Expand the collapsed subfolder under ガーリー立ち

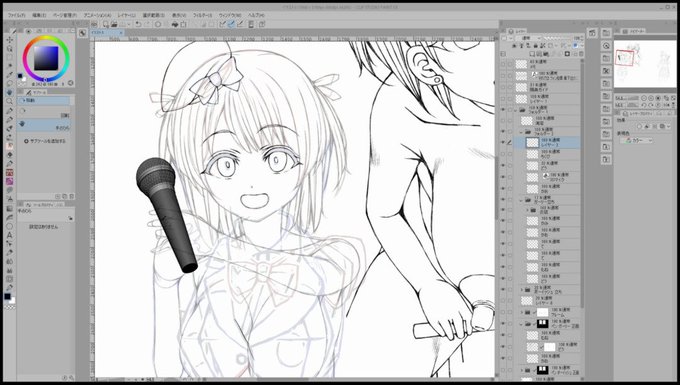527,210
